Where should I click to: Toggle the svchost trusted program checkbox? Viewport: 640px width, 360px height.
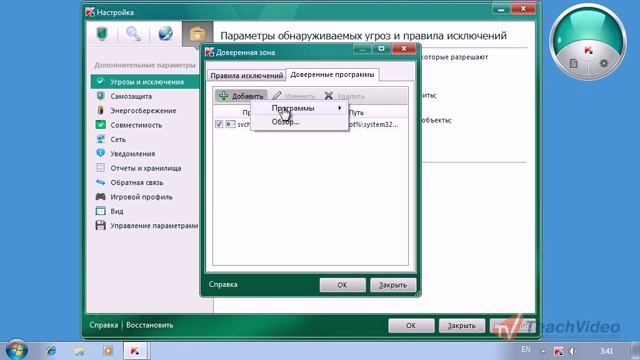point(219,124)
